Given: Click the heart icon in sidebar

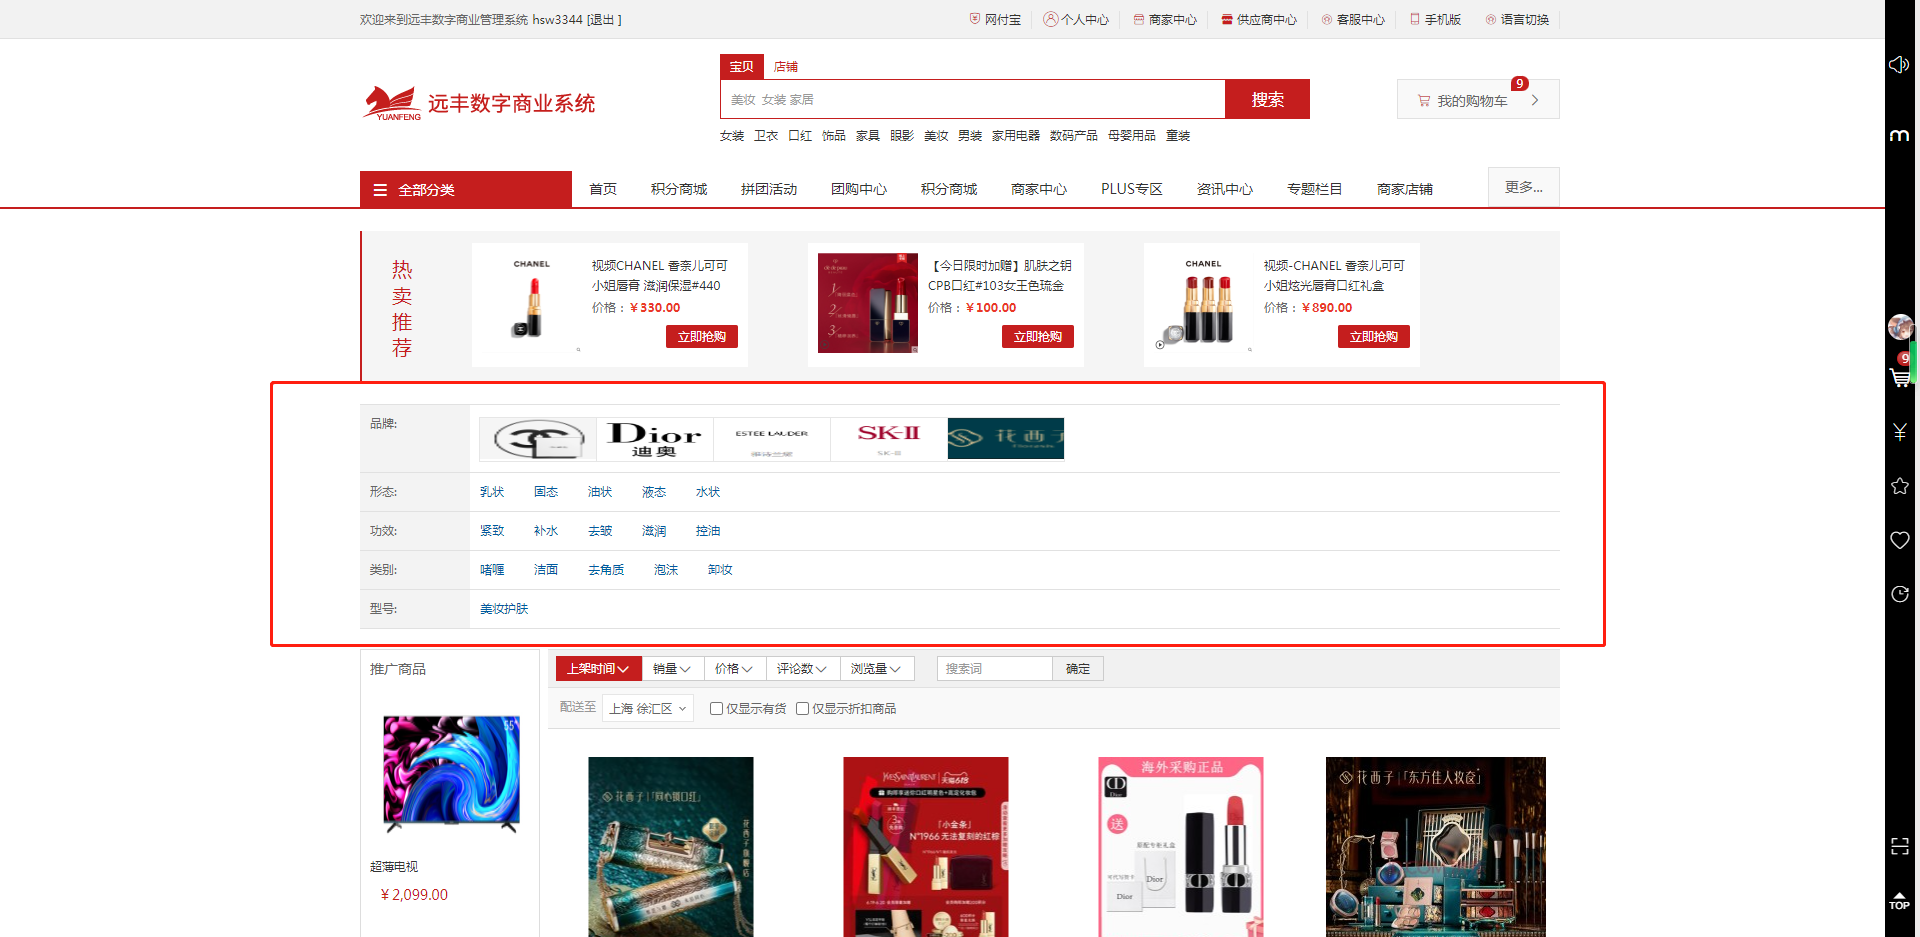Looking at the screenshot, I should (x=1900, y=540).
